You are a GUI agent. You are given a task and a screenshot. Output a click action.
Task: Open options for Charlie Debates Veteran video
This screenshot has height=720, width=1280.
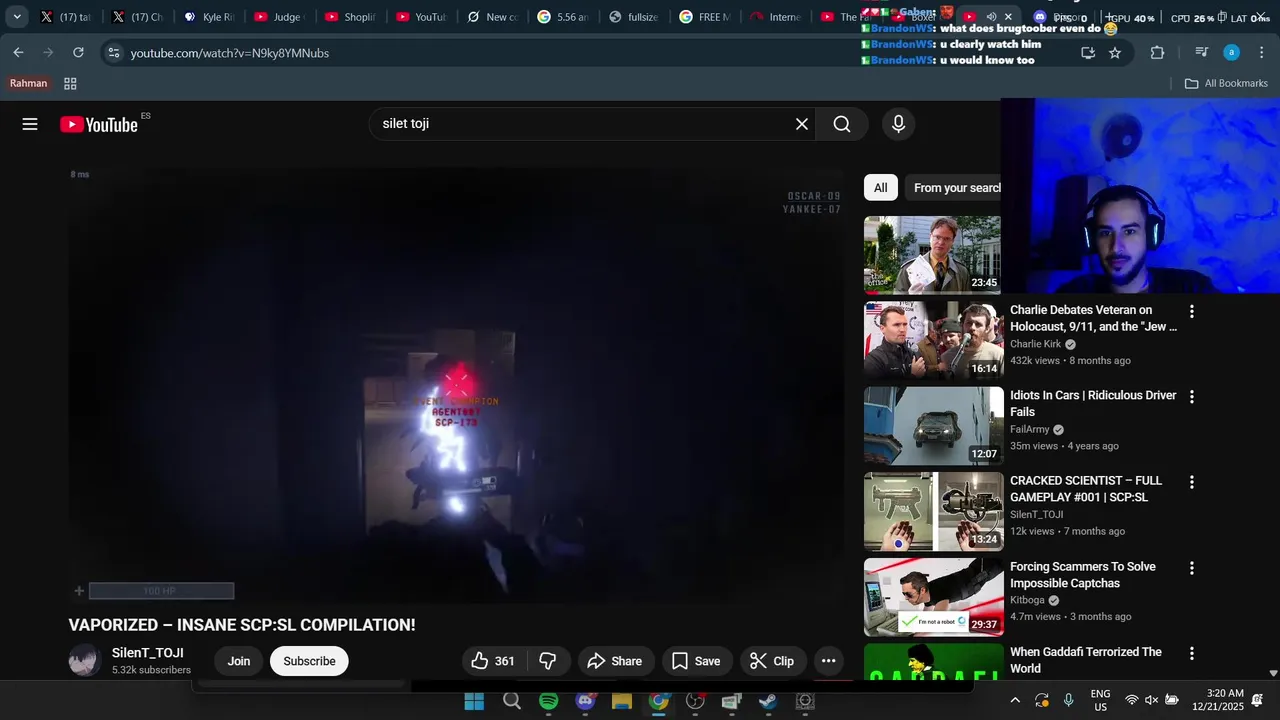tap(1191, 311)
